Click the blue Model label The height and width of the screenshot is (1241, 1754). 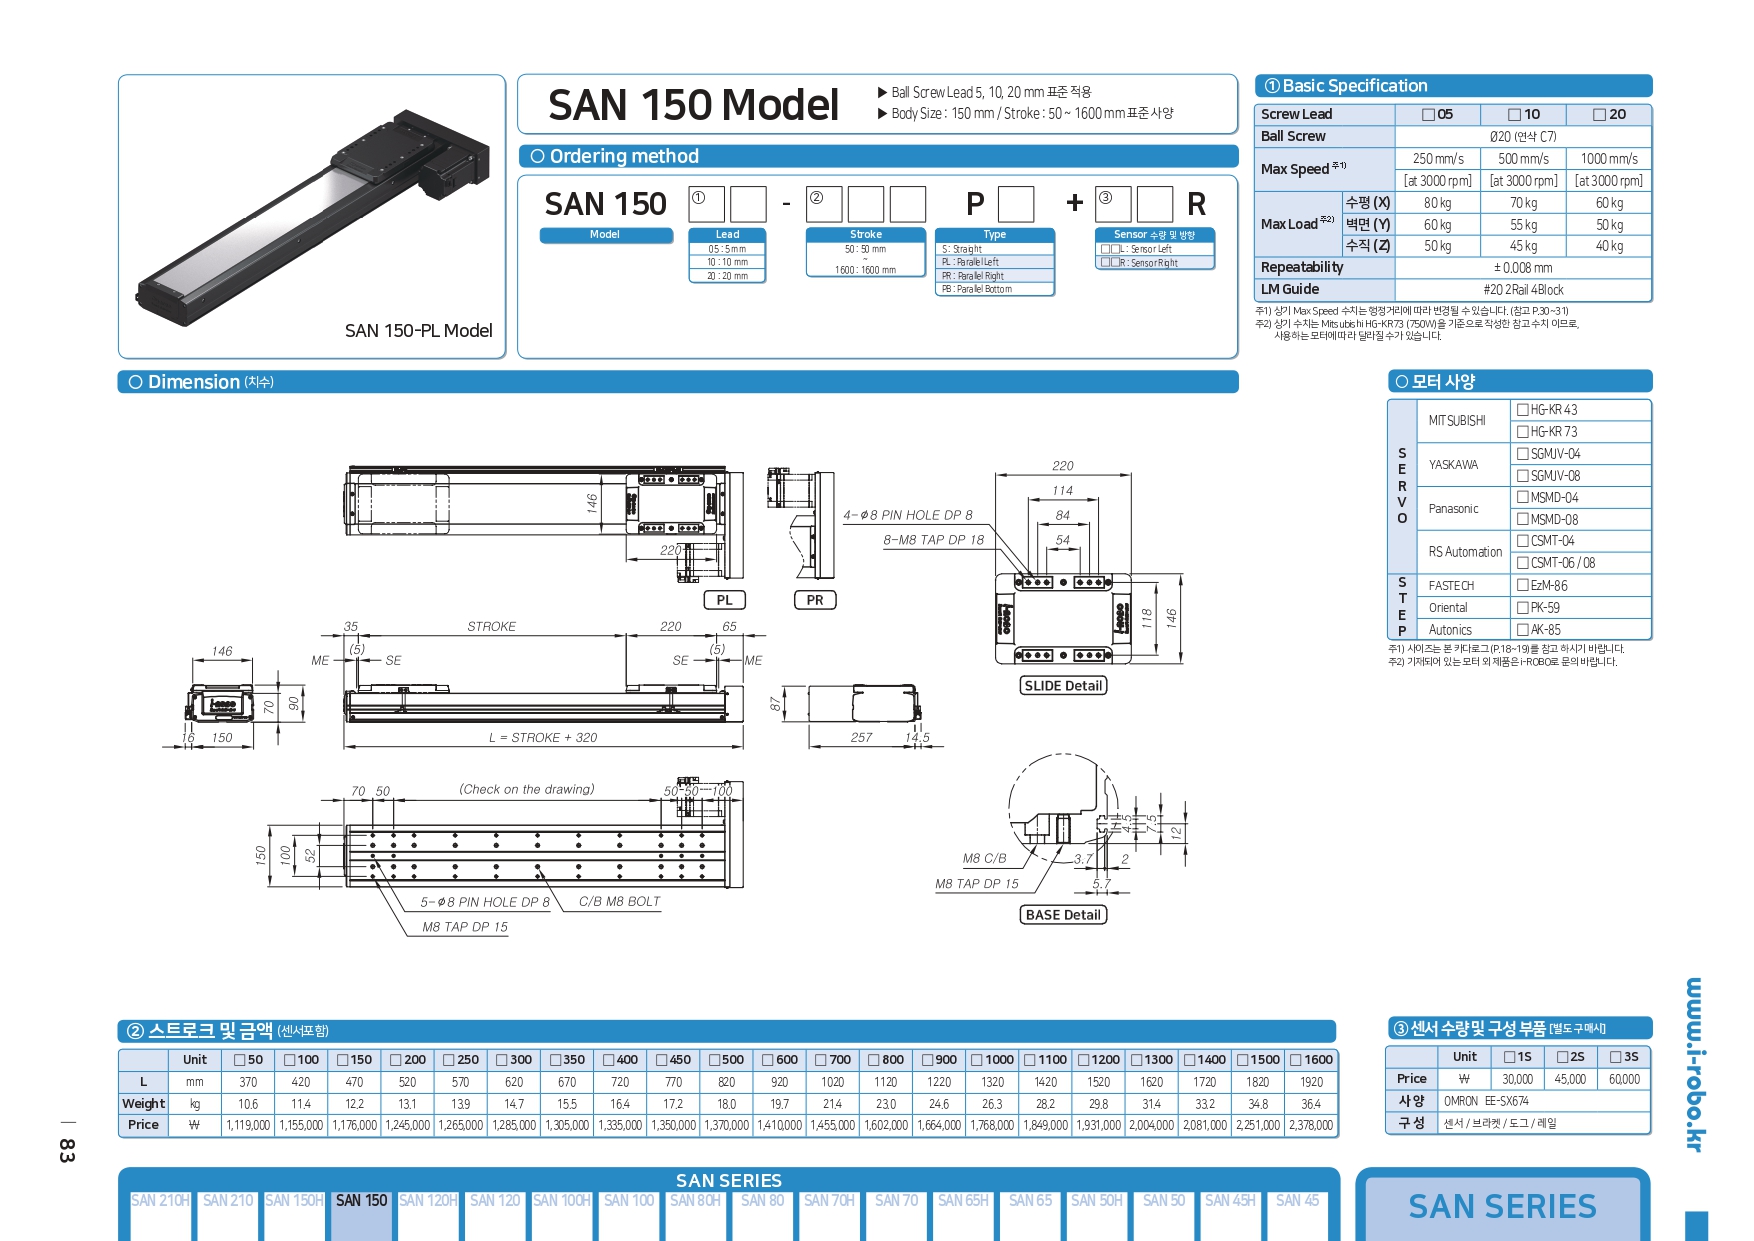(x=606, y=235)
